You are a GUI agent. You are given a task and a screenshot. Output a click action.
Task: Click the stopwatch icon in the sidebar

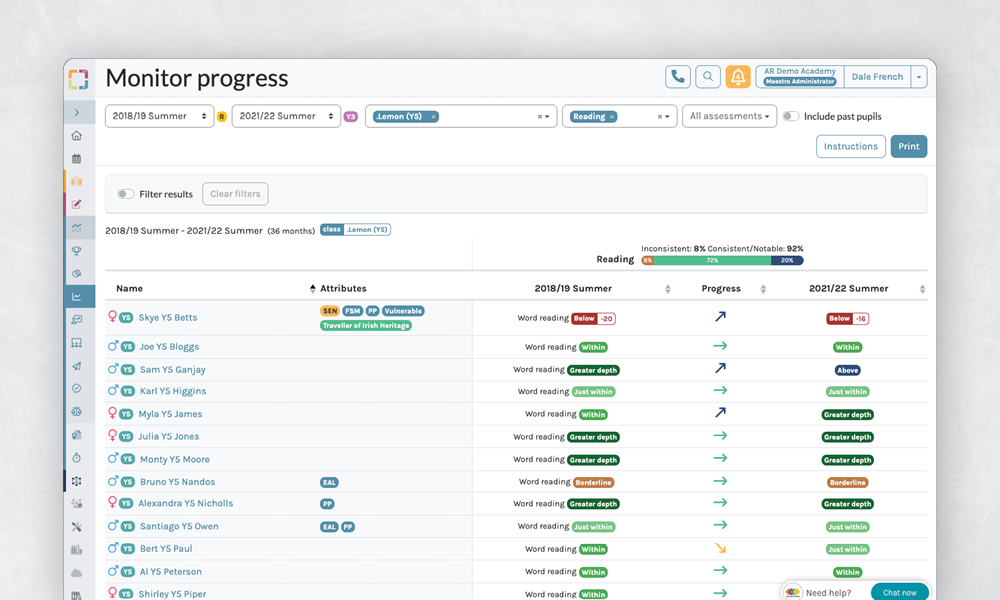pos(77,457)
